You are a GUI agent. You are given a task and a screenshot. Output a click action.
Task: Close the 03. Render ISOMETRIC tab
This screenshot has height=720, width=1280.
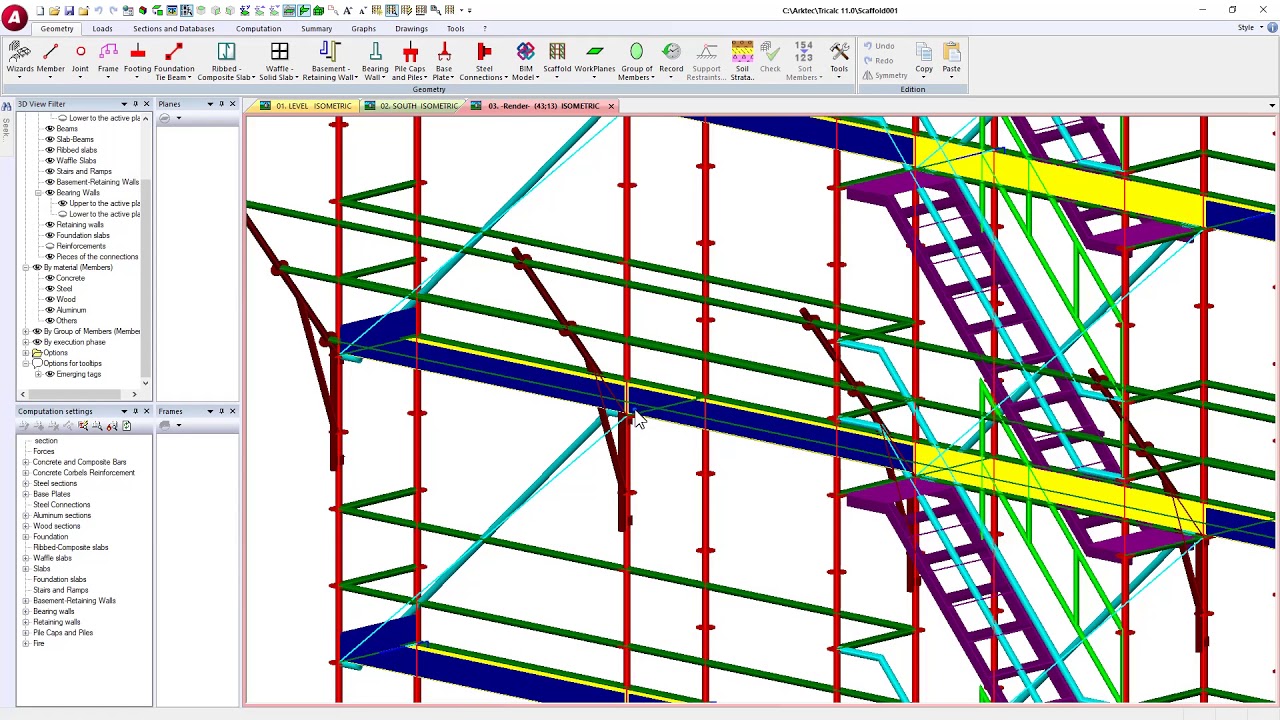(x=611, y=106)
